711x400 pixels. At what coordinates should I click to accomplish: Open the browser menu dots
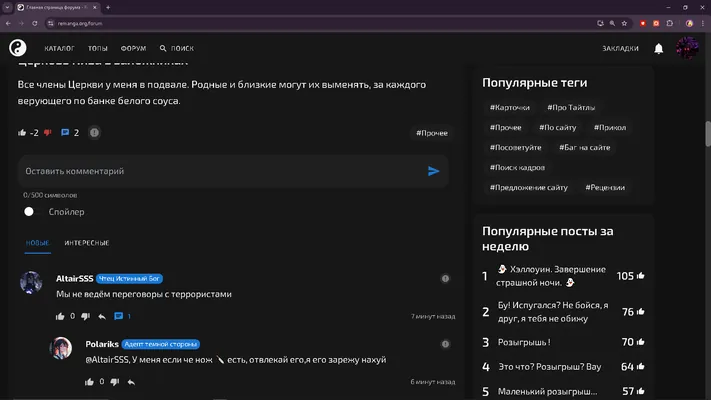tap(703, 23)
